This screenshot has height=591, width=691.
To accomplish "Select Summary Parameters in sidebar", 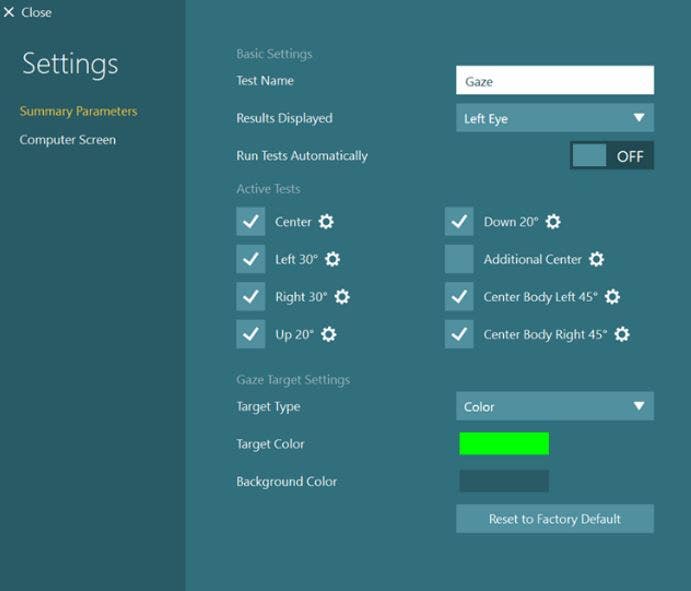I will click(x=78, y=111).
